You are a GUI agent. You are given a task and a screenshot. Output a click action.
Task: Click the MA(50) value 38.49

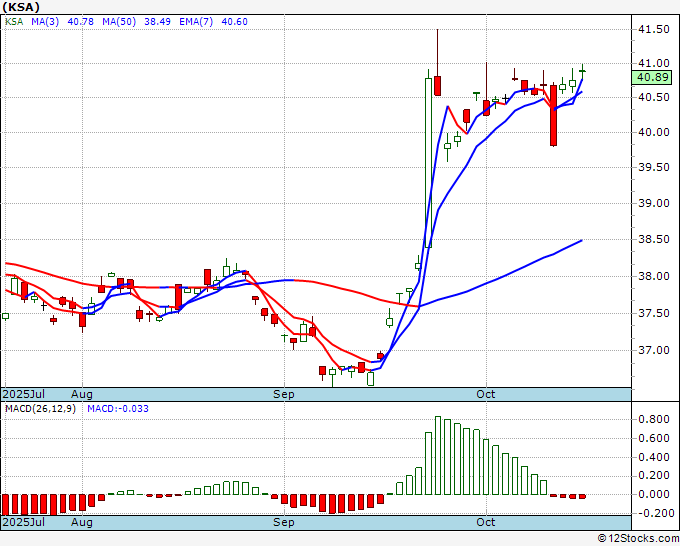coord(157,21)
